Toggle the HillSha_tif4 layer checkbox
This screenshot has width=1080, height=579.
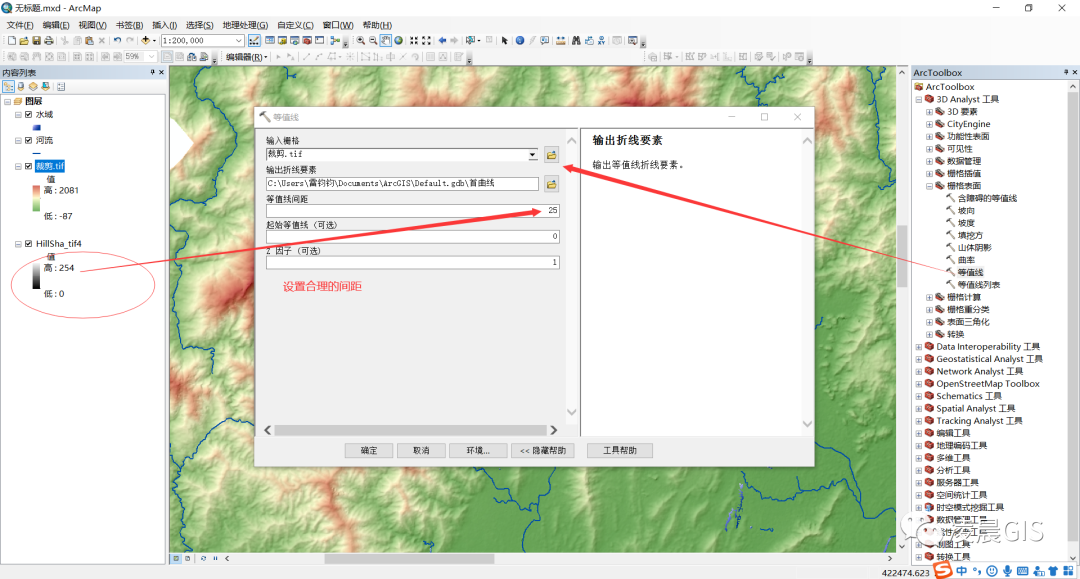tap(28, 244)
